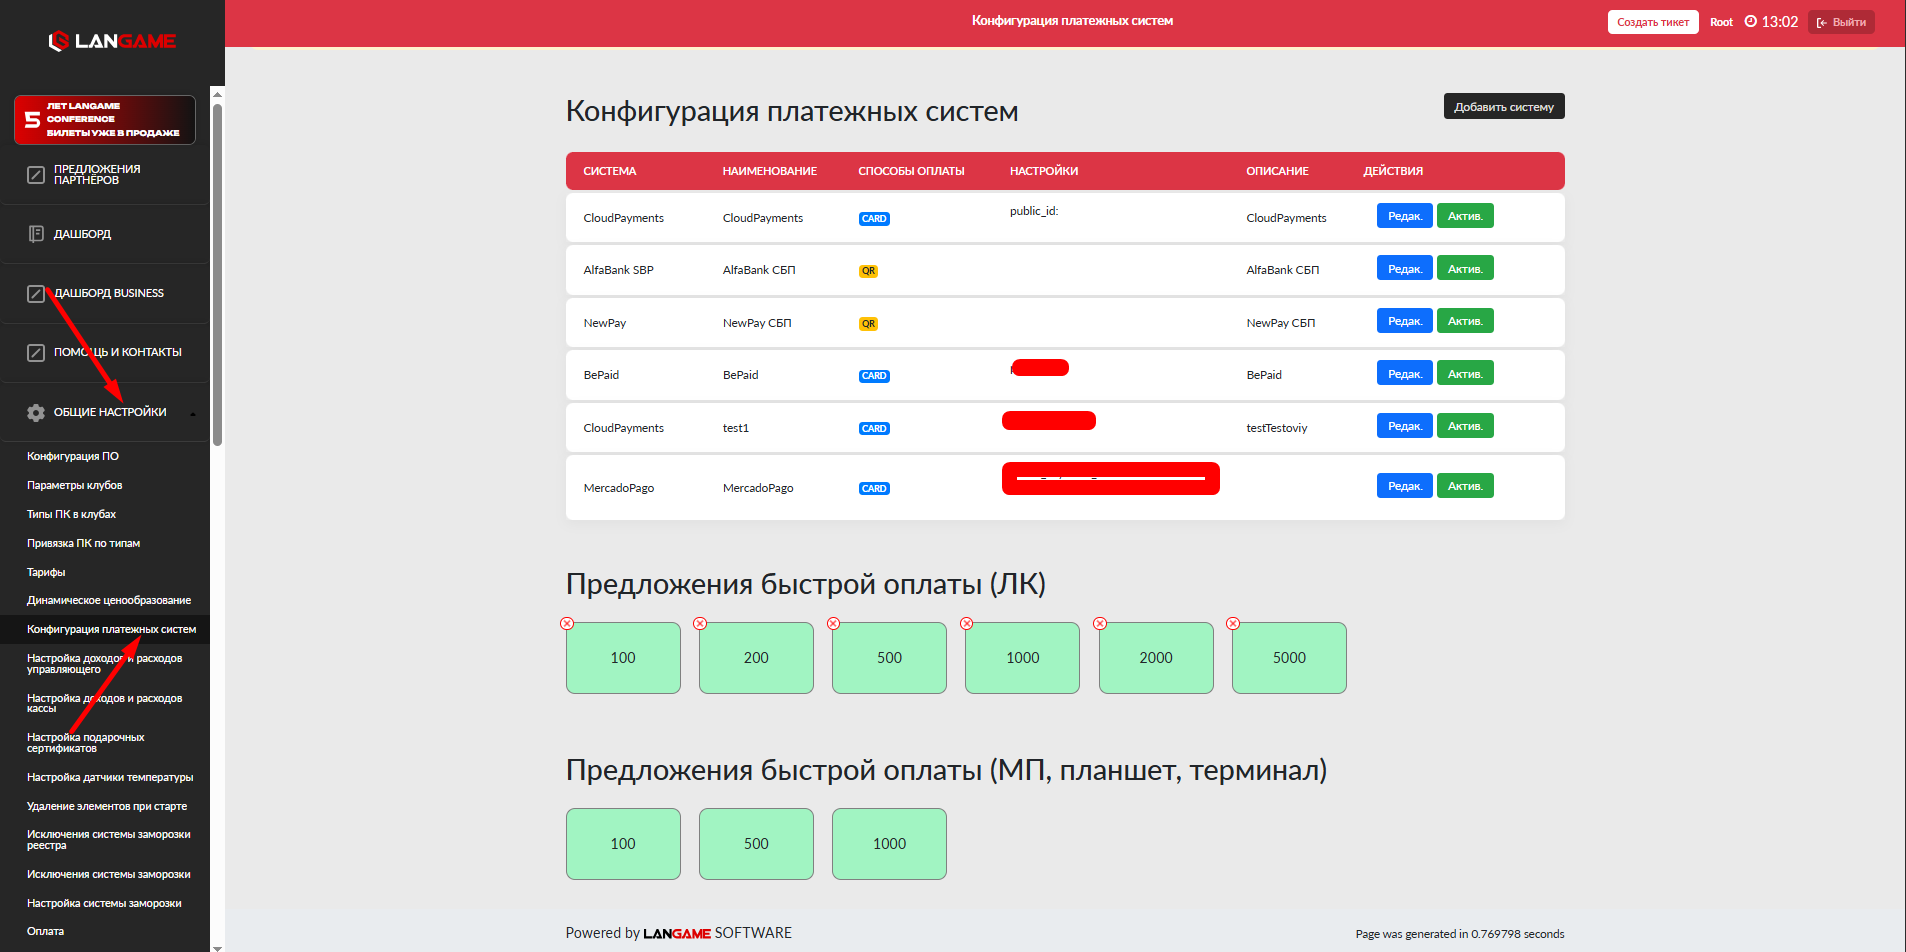The width and height of the screenshot is (1906, 952).
Task: Activate the test1 payment system
Action: click(1465, 426)
